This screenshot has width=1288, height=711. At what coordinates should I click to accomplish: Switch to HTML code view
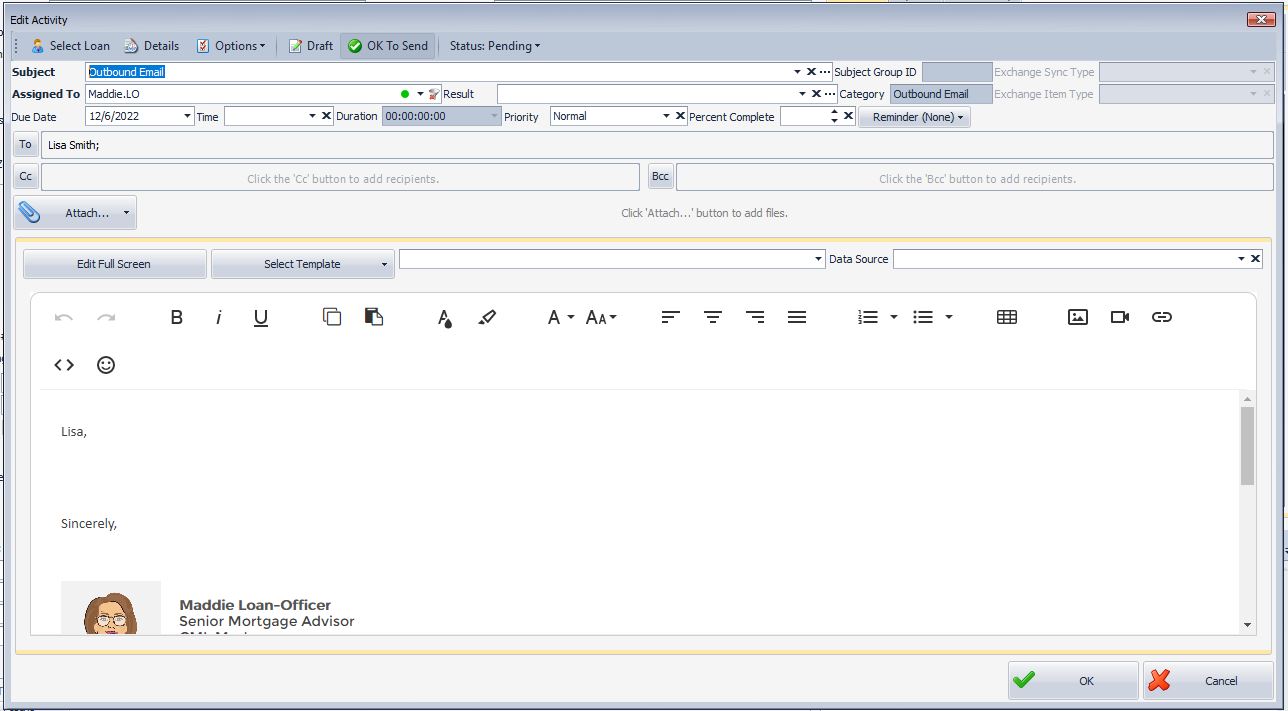pyautogui.click(x=63, y=365)
